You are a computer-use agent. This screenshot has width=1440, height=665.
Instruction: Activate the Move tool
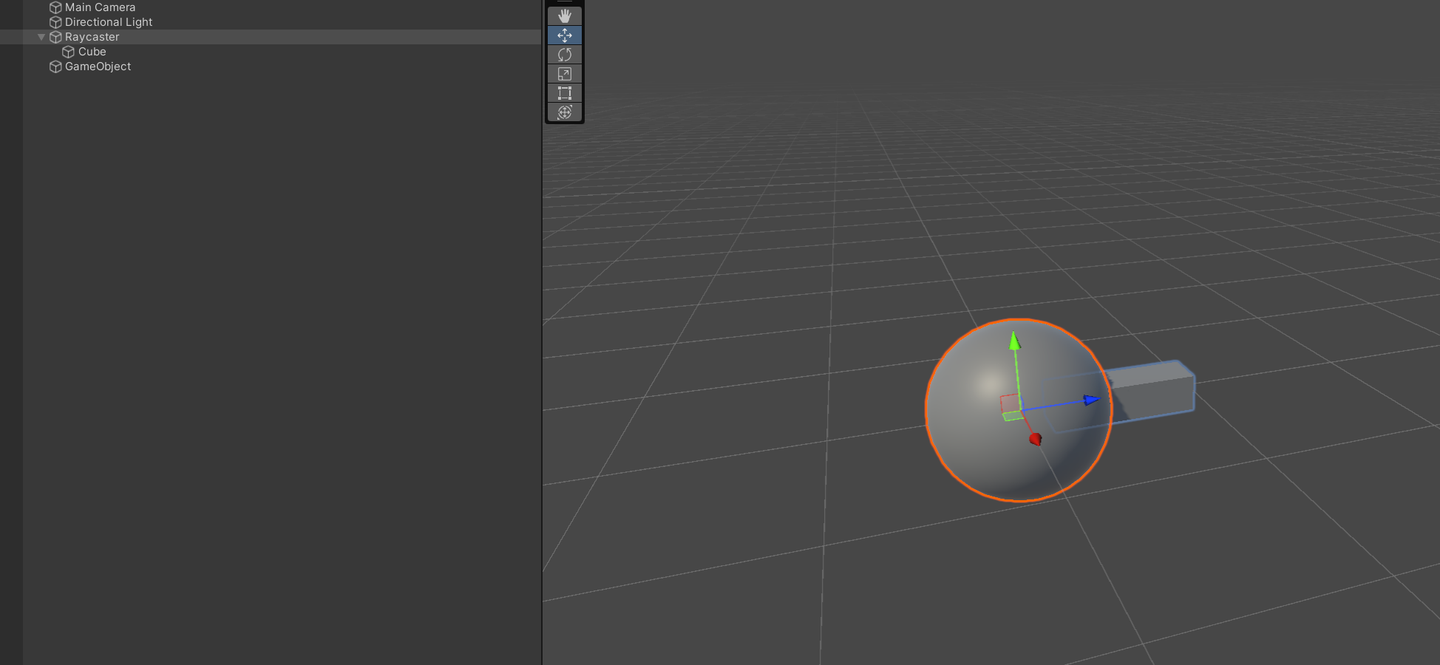564,34
